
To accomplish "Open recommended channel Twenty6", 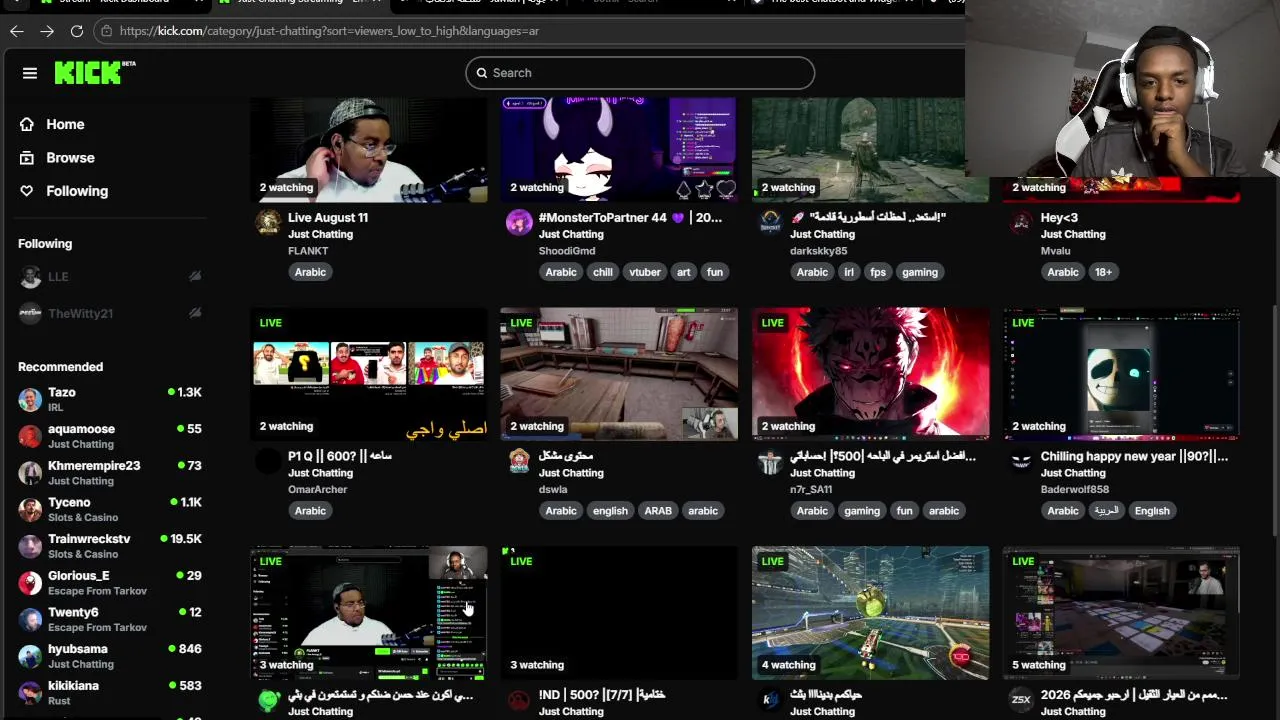I will pos(110,620).
